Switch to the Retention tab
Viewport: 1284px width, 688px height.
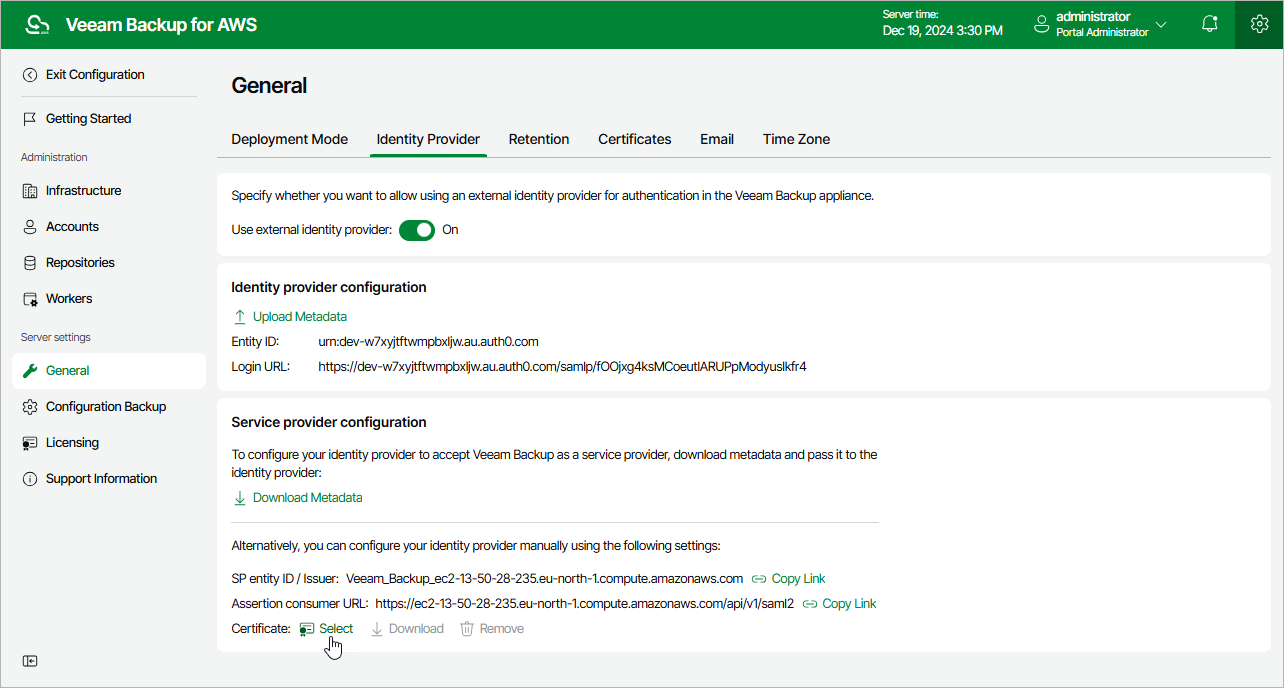point(539,139)
